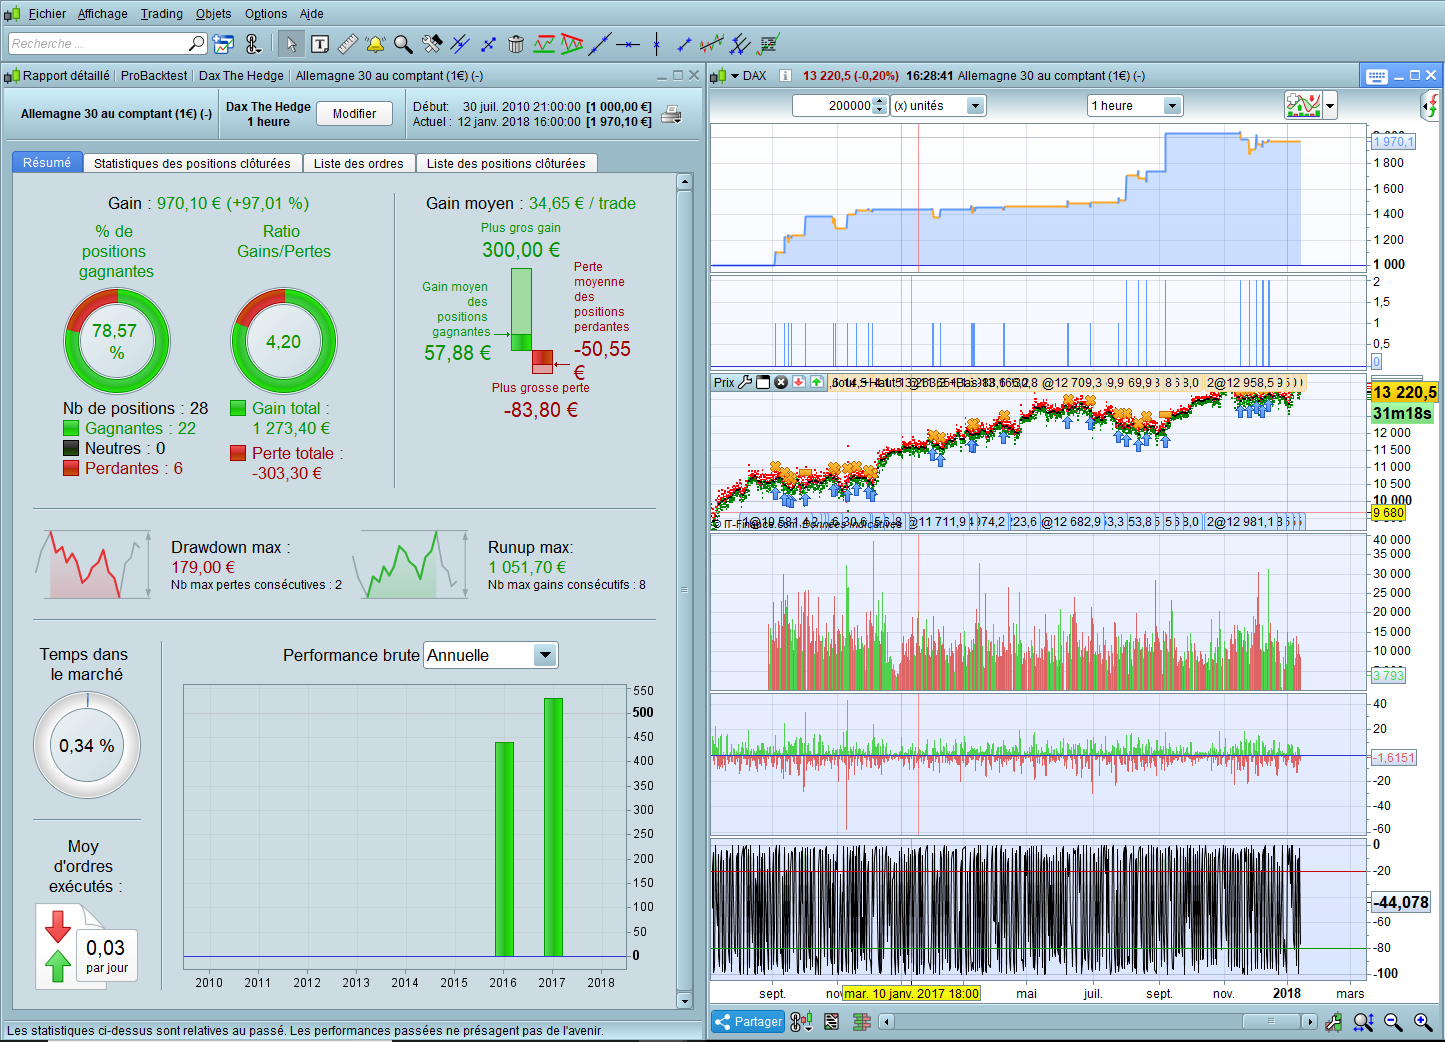The width and height of the screenshot is (1445, 1042).
Task: Open the Ajde help menu
Action: [x=311, y=14]
